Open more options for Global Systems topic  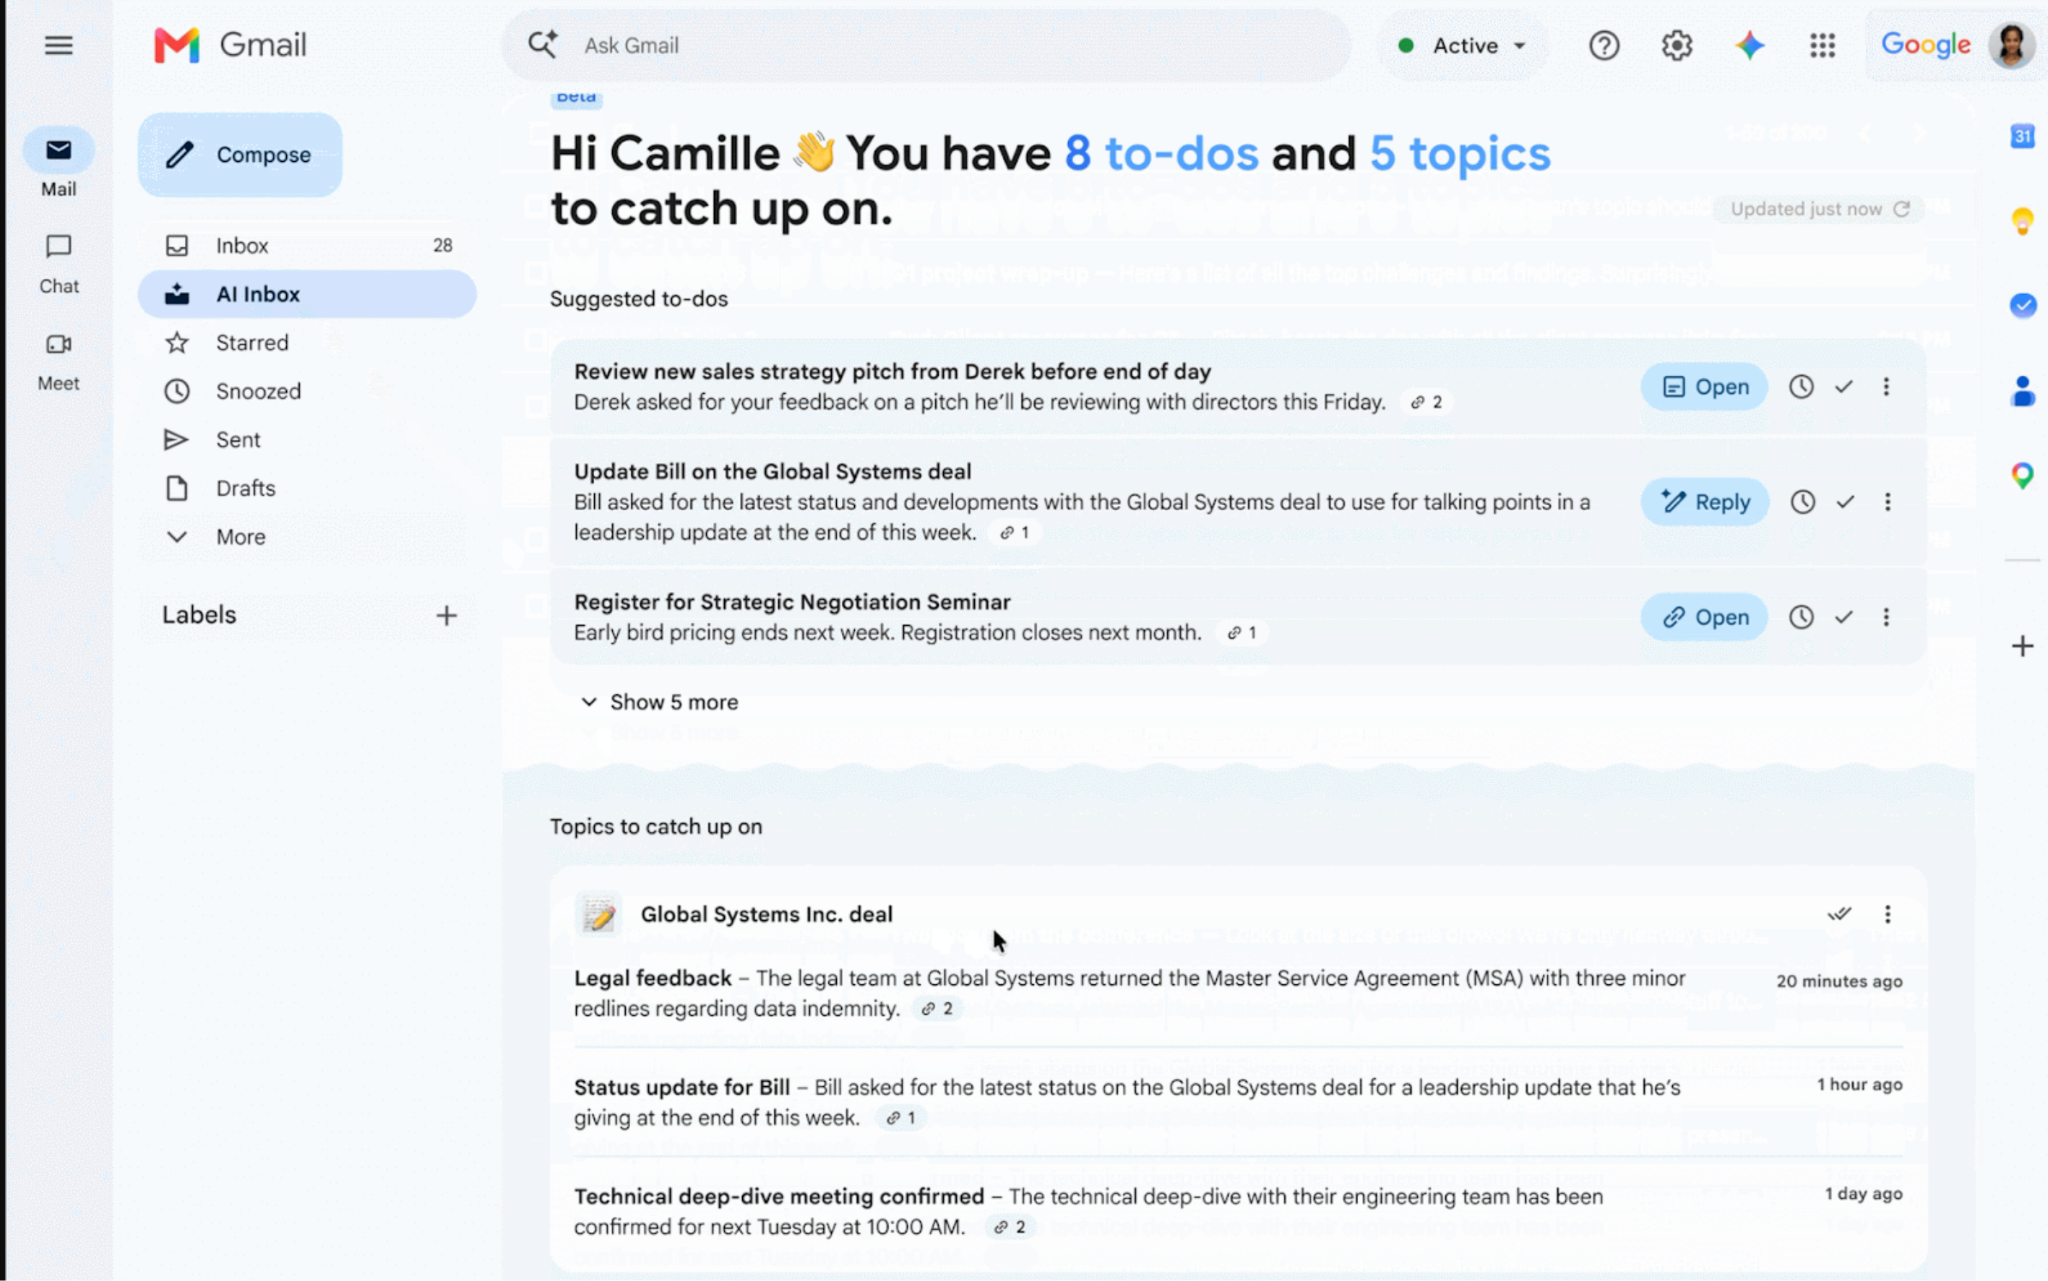tap(1887, 914)
